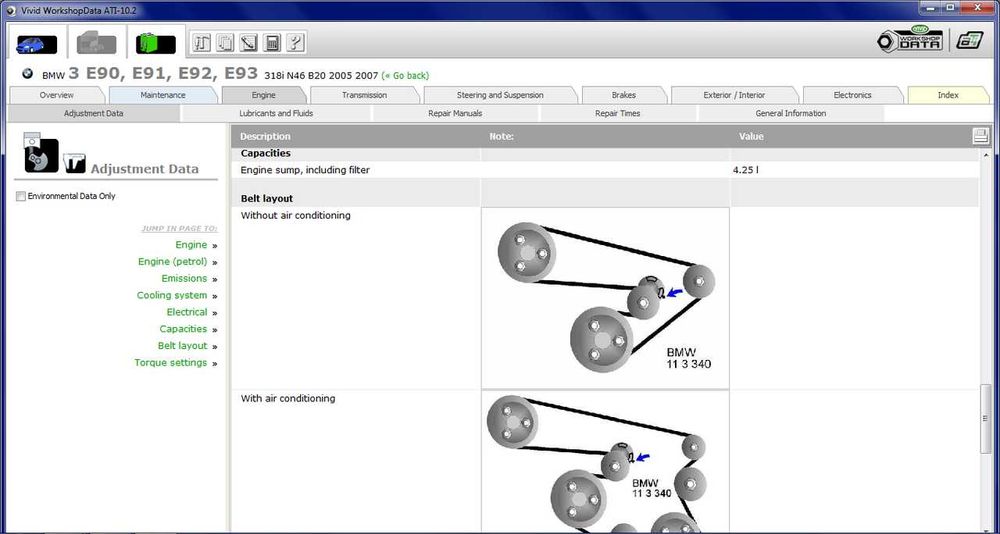
Task: Jump to the Engine section
Action: pyautogui.click(x=191, y=245)
